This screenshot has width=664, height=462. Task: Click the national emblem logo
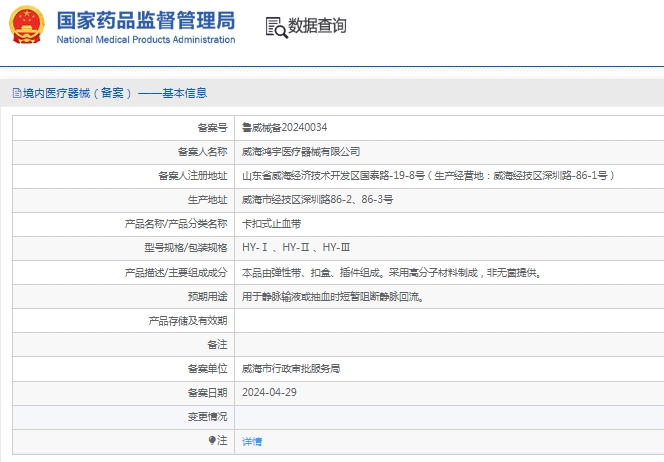(26, 25)
